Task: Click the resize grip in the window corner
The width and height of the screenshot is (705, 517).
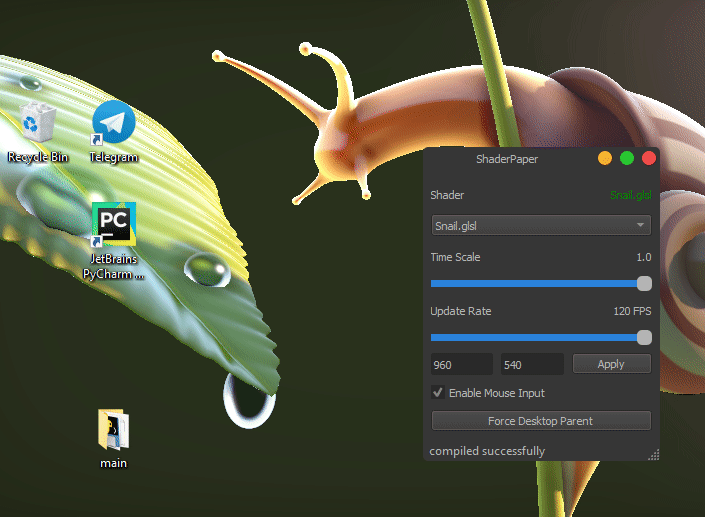Action: pos(654,455)
